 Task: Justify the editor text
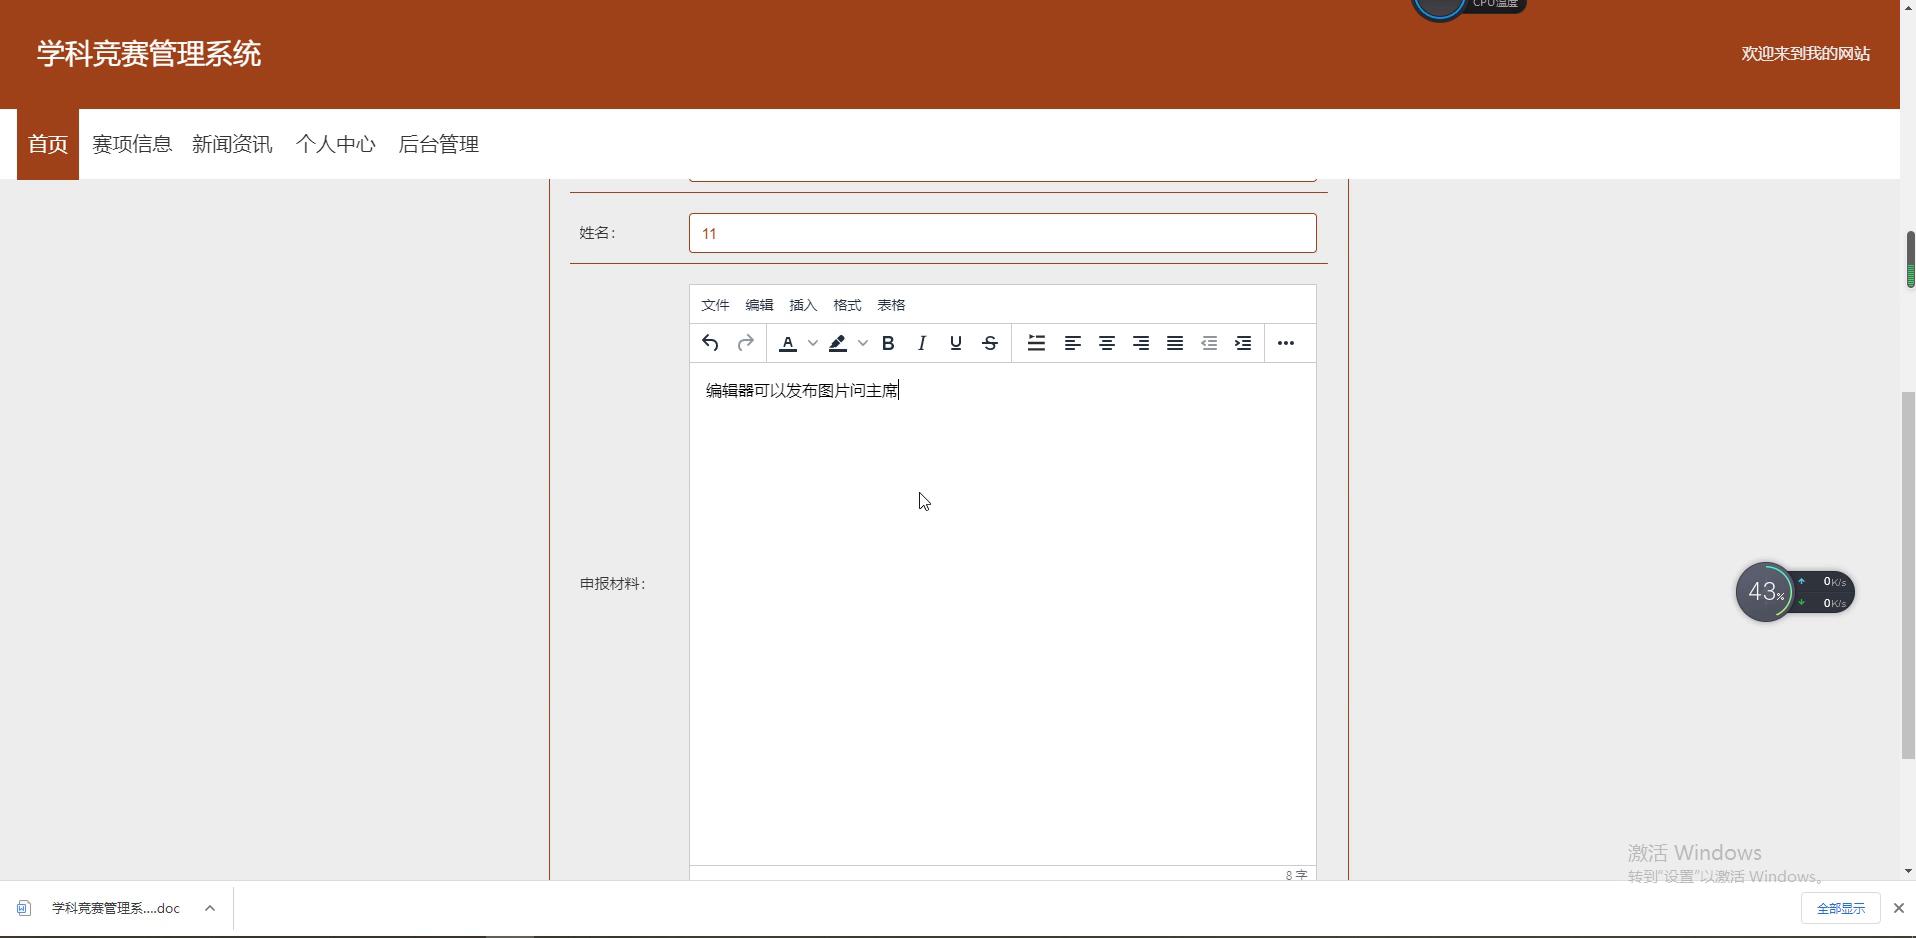coord(1174,343)
